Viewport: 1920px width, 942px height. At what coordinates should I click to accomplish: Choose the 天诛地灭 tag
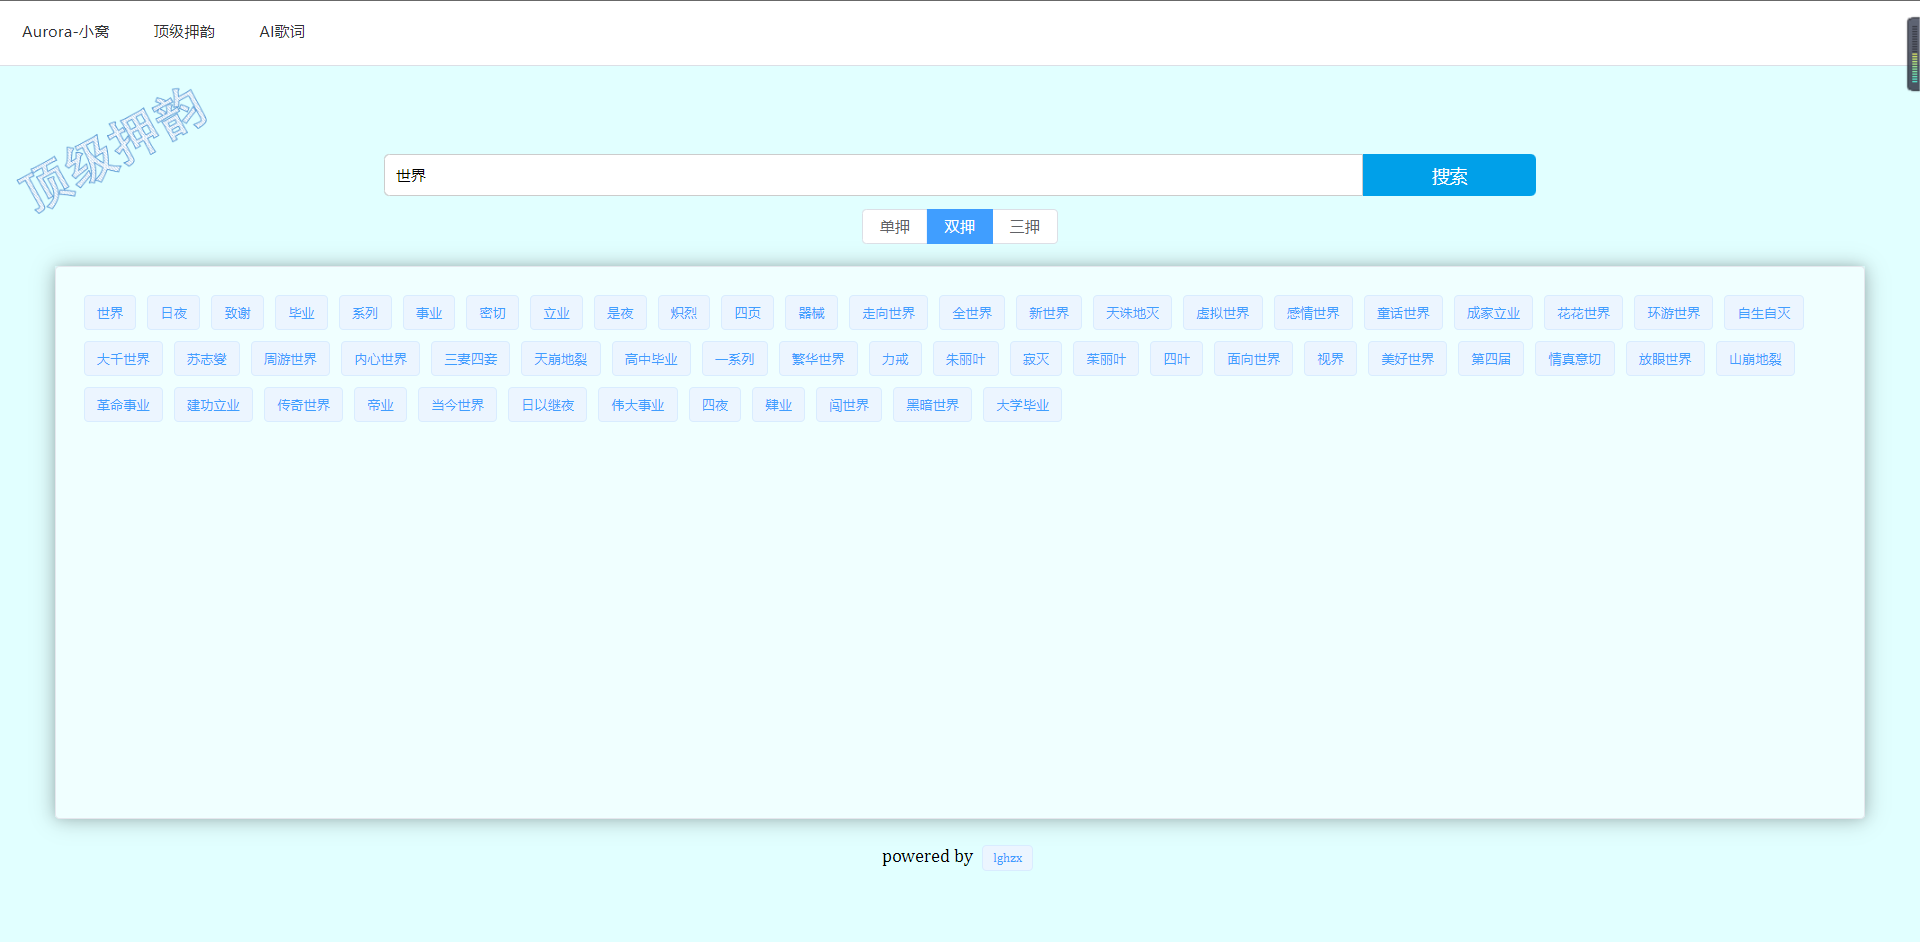coord(1133,313)
